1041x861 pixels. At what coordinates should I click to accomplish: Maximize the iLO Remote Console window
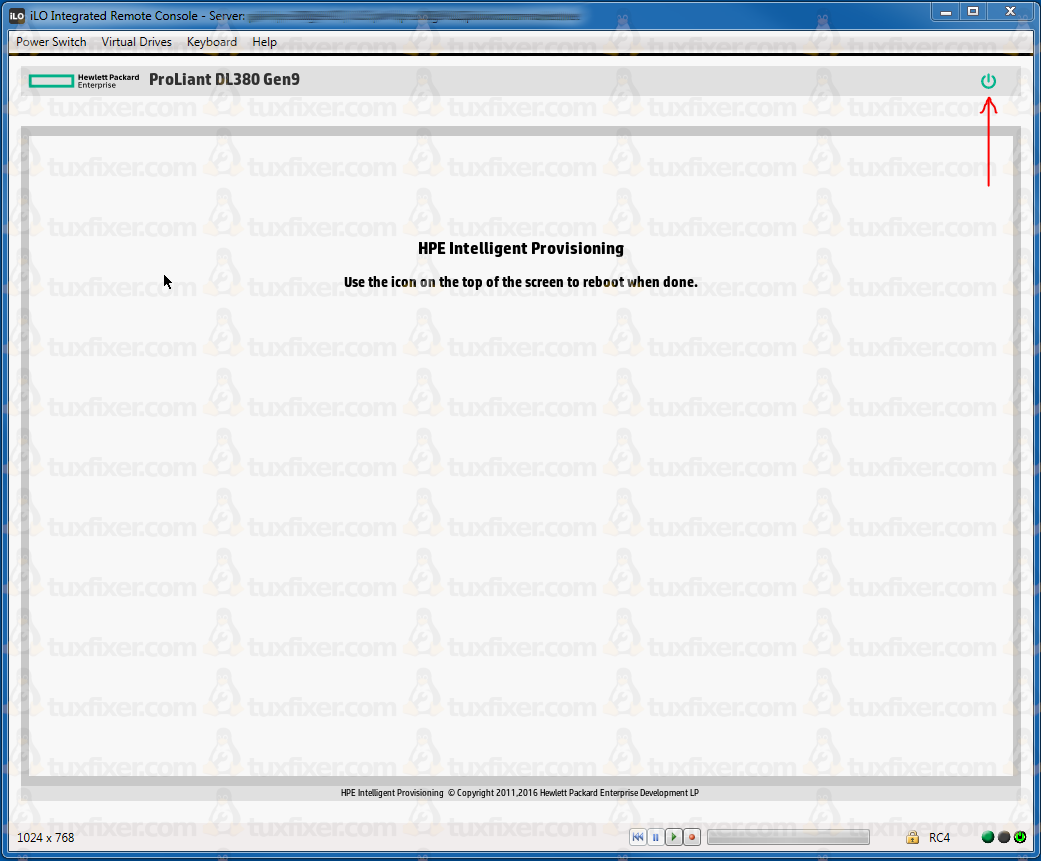pyautogui.click(x=972, y=11)
